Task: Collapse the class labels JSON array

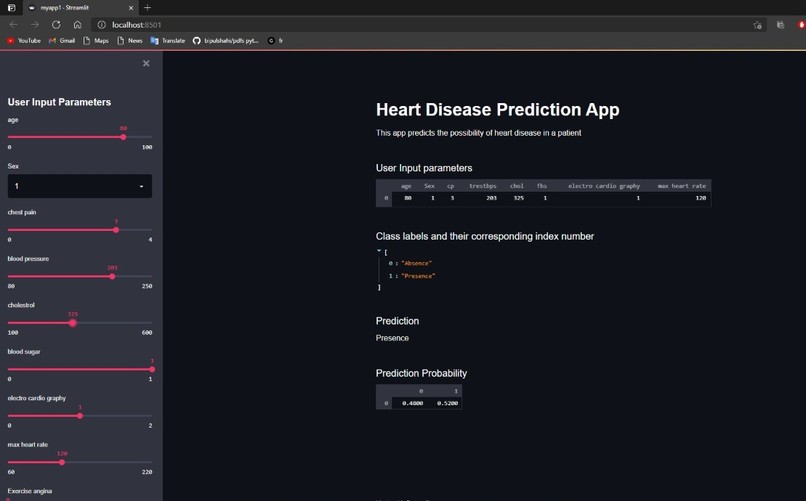Action: (x=379, y=251)
